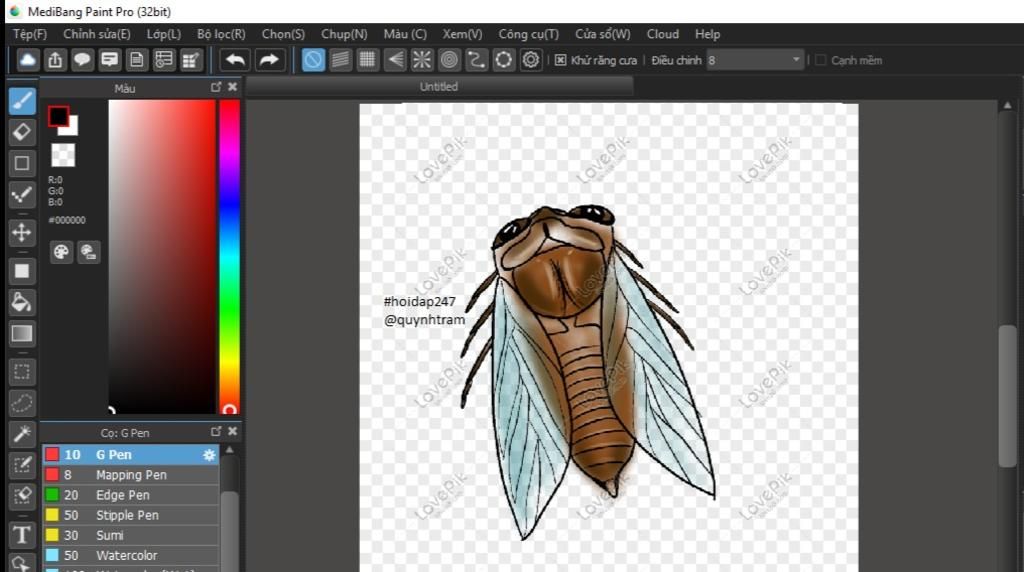
Task: Open the Điều chỉnh value dropdown
Action: point(755,60)
